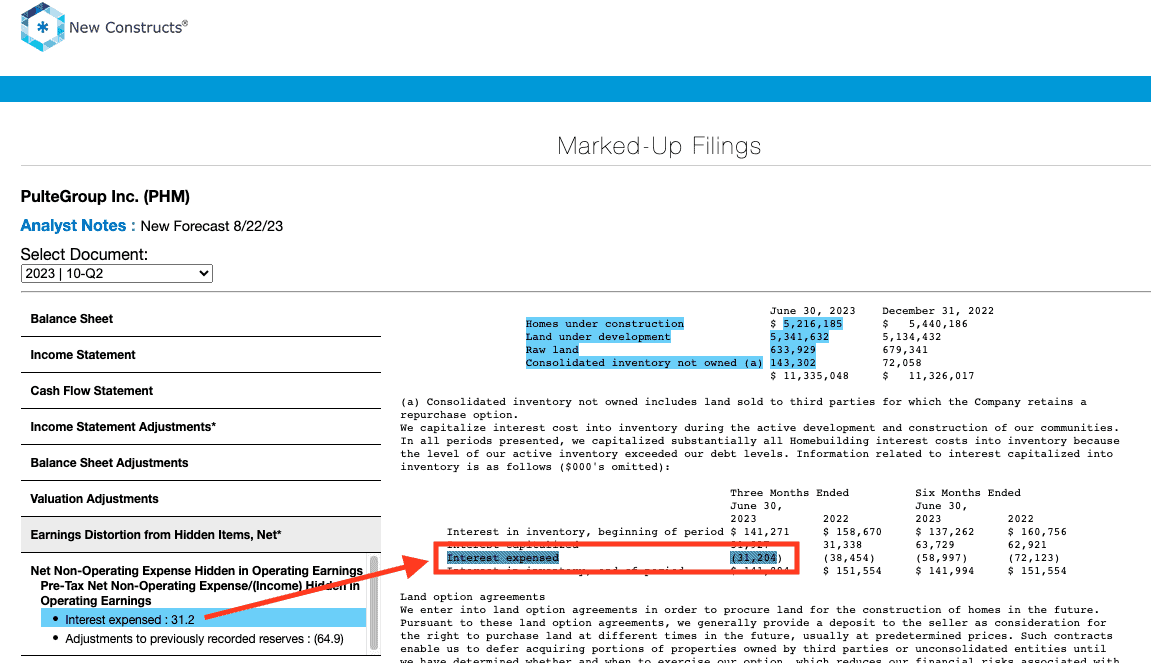
Task: Collapse Earnings Distortion from Hidden Items section
Action: click(200, 535)
